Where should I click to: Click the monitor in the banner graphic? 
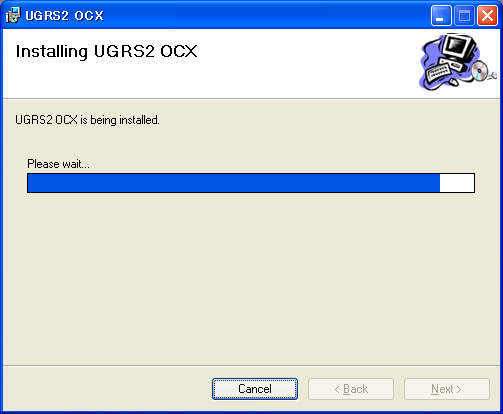pos(459,48)
